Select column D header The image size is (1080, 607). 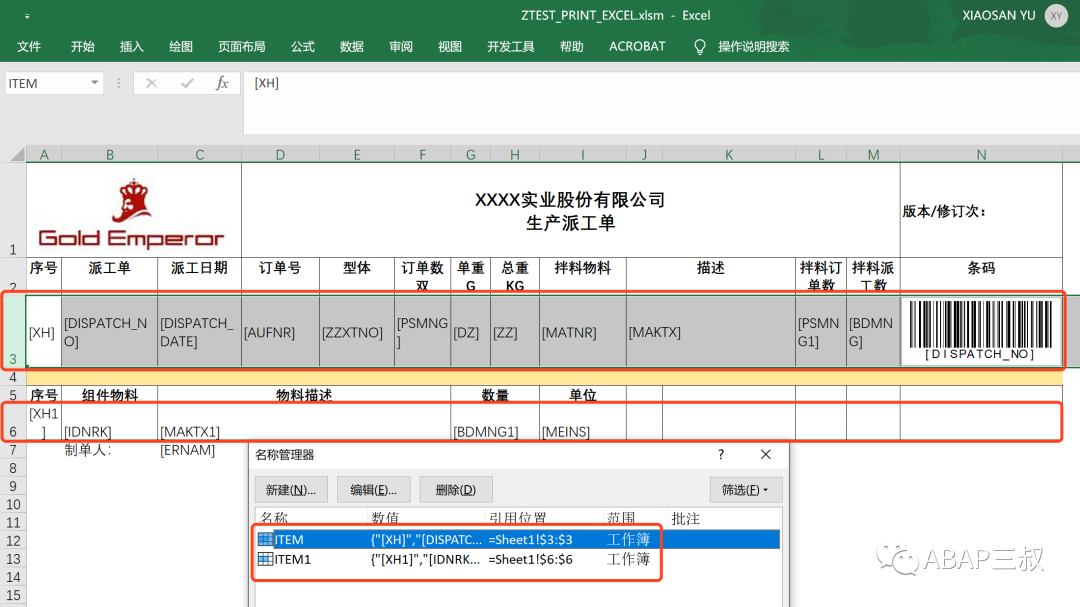(280, 155)
